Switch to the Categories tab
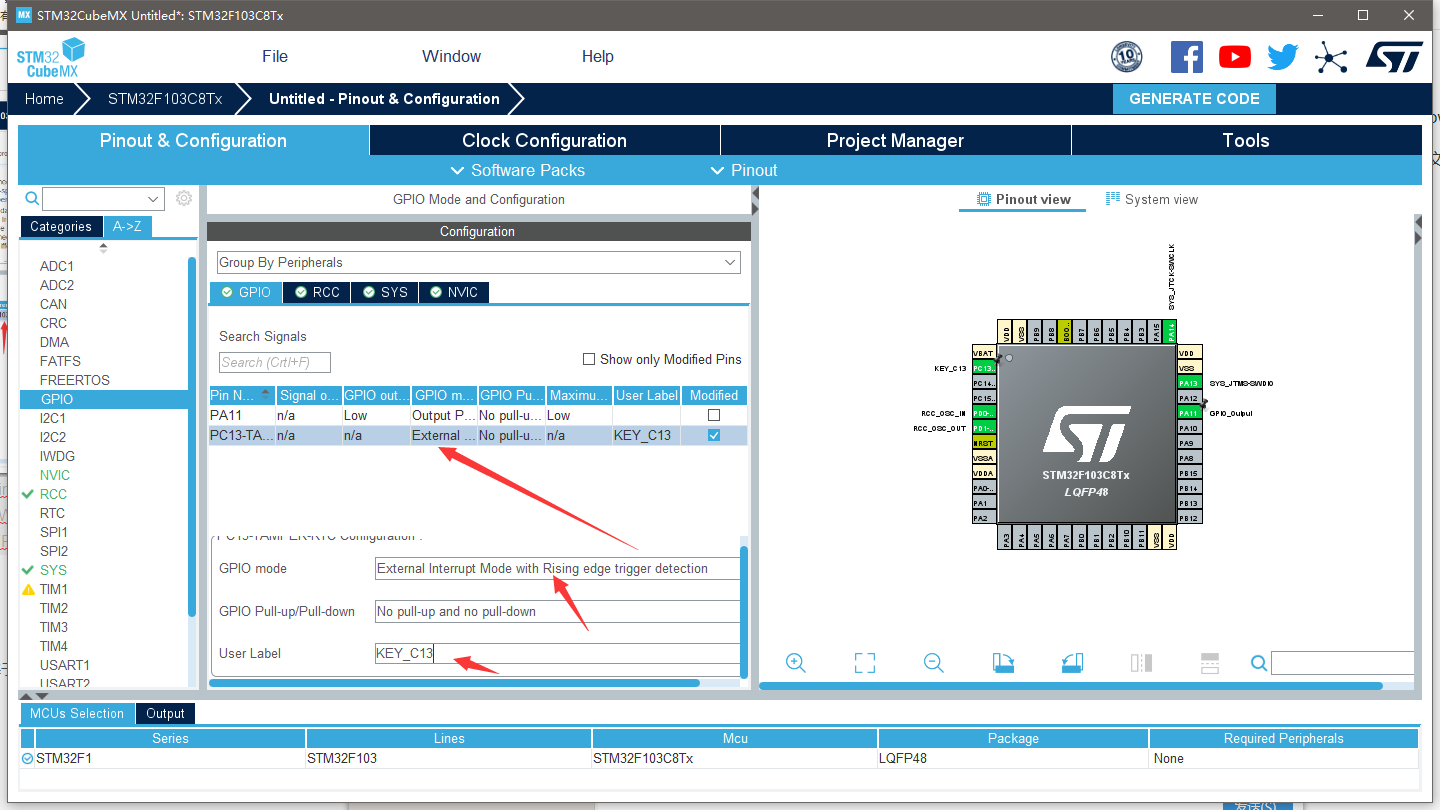Image resolution: width=1440 pixels, height=810 pixels. [x=61, y=226]
